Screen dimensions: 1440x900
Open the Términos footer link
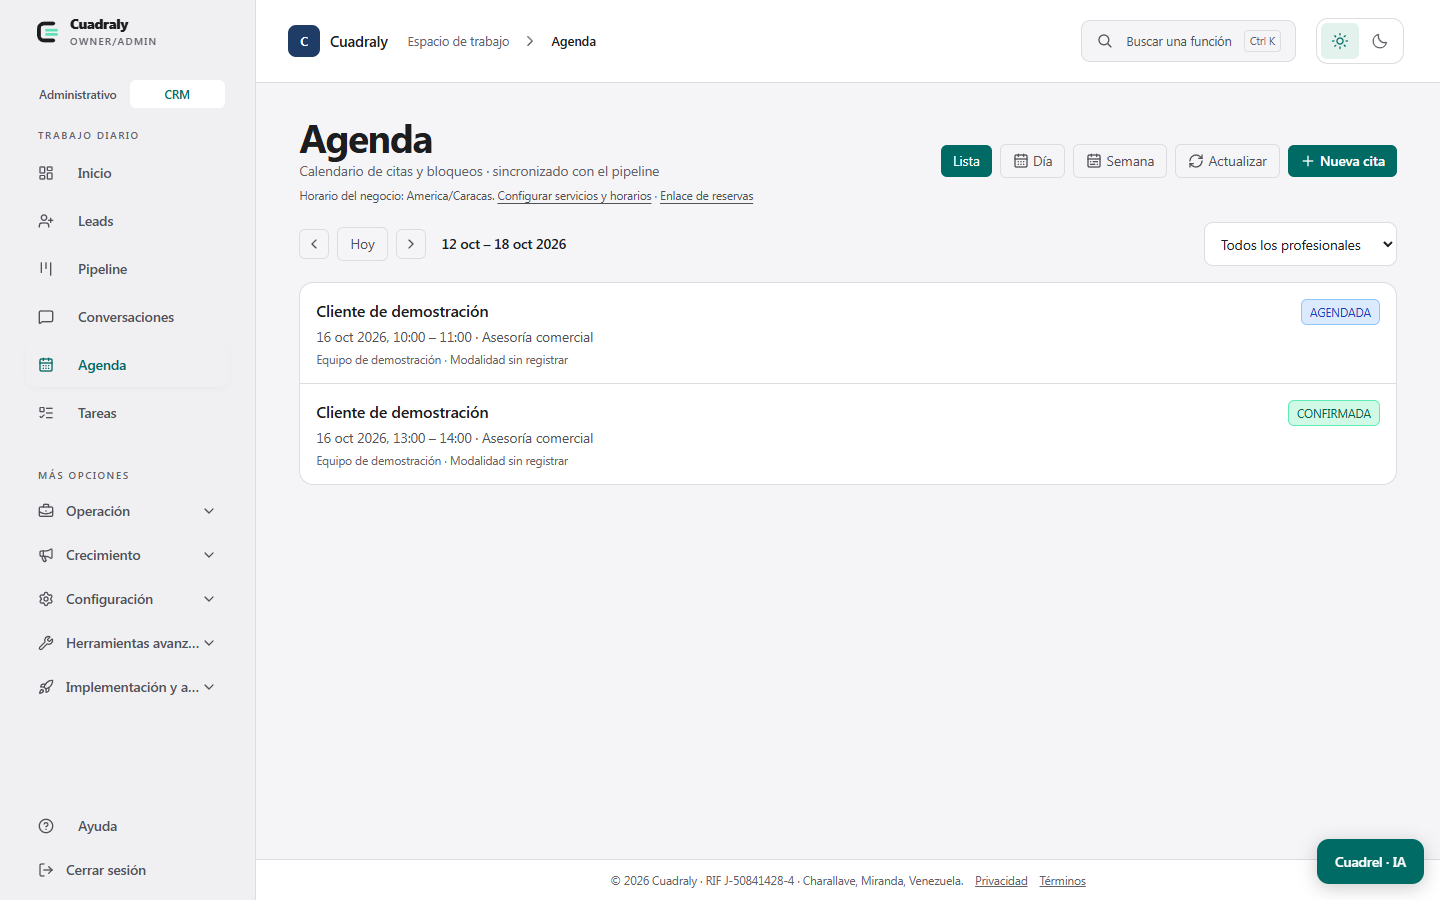coord(1062,881)
